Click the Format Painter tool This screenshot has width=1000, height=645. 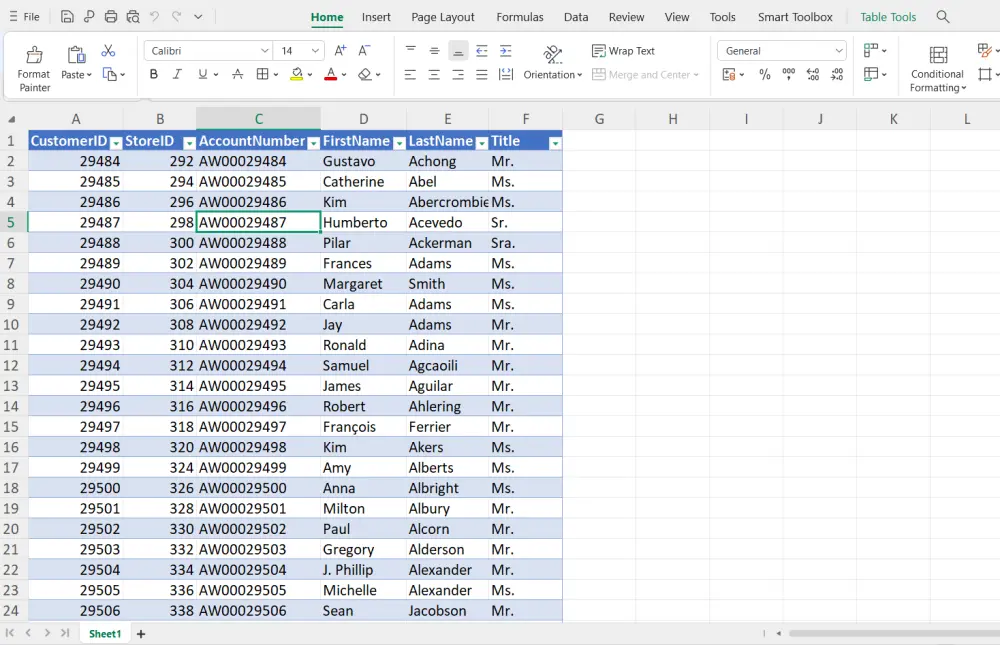point(34,69)
